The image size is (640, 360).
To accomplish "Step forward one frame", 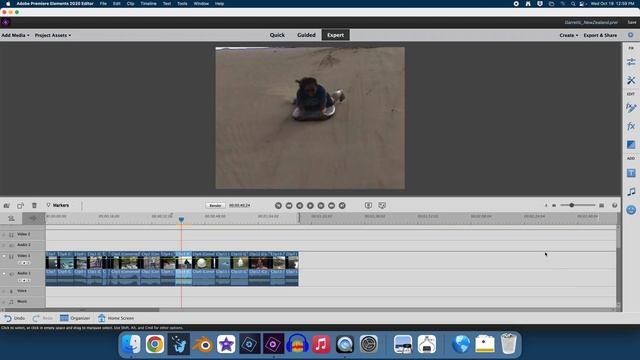I will click(321, 205).
